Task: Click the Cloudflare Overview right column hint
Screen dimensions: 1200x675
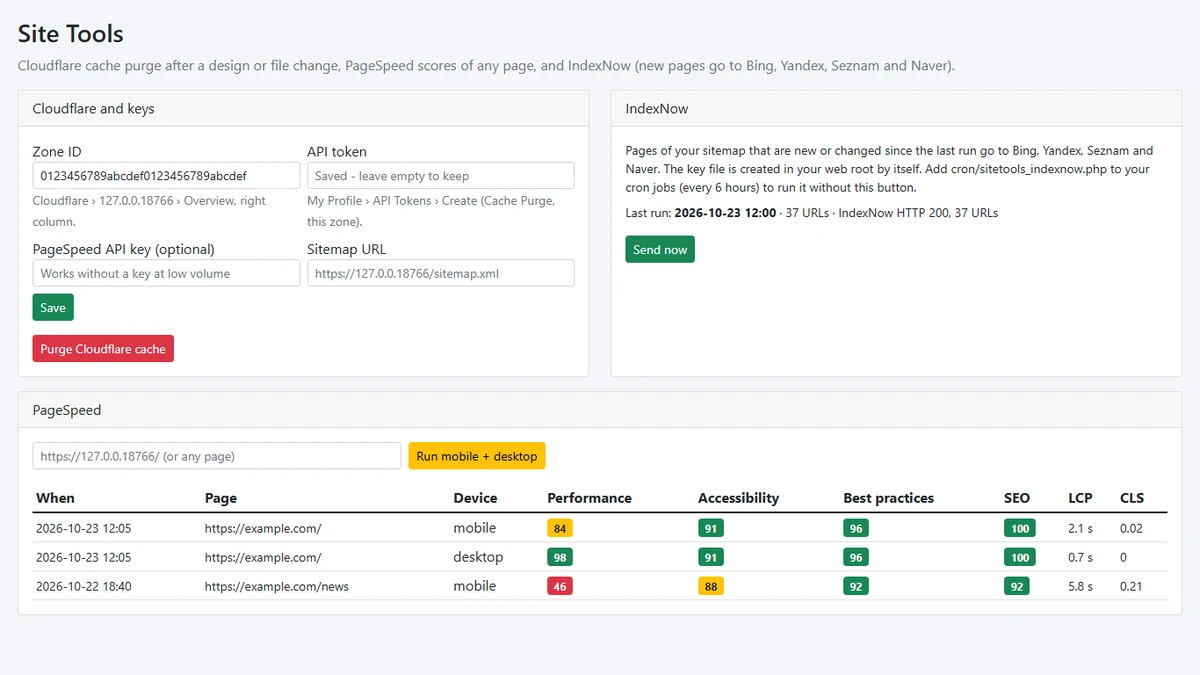Action: (x=149, y=211)
